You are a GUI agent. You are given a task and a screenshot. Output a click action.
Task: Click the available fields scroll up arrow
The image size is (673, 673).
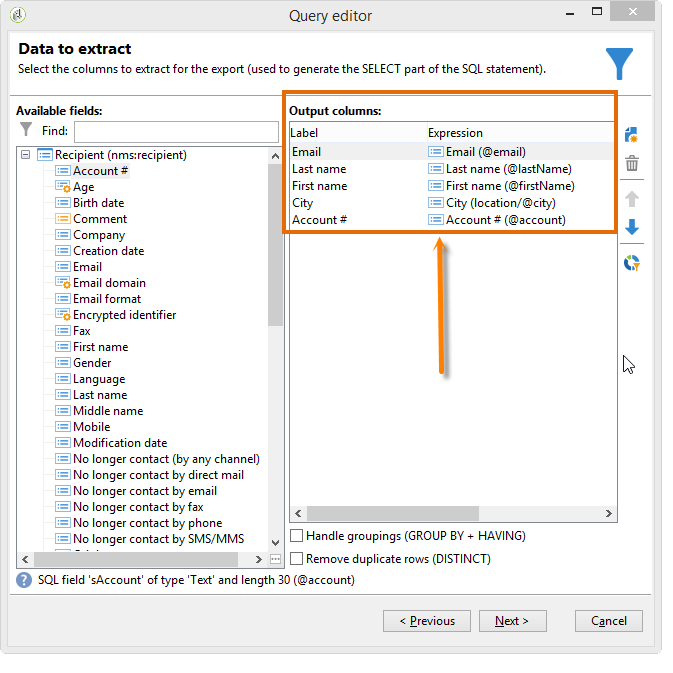[275, 156]
